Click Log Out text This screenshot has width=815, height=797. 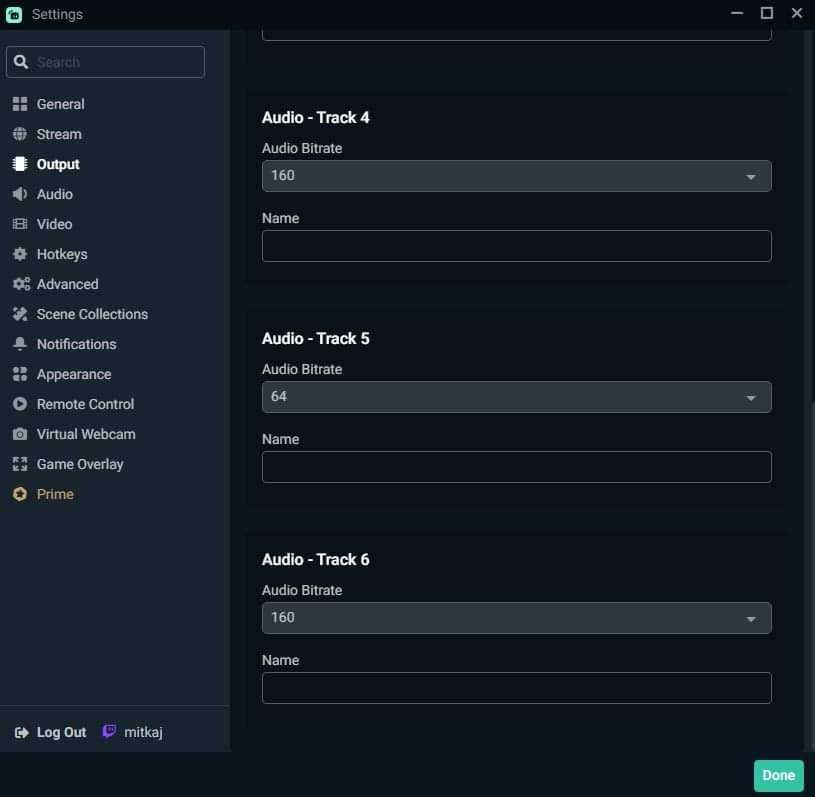tap(61, 732)
